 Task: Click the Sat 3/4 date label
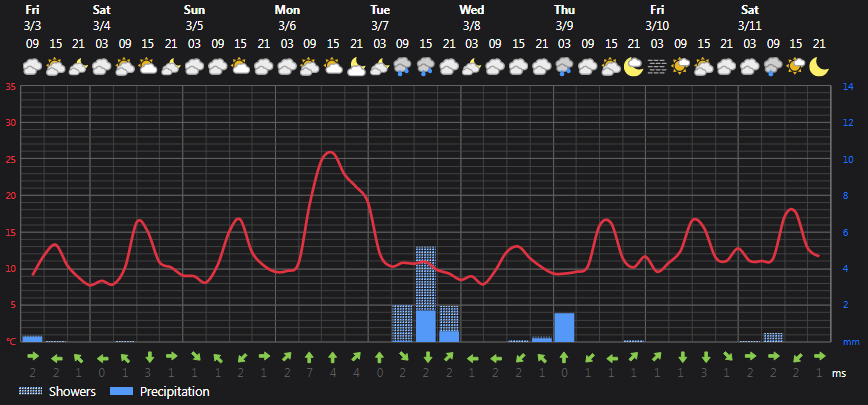(x=101, y=25)
